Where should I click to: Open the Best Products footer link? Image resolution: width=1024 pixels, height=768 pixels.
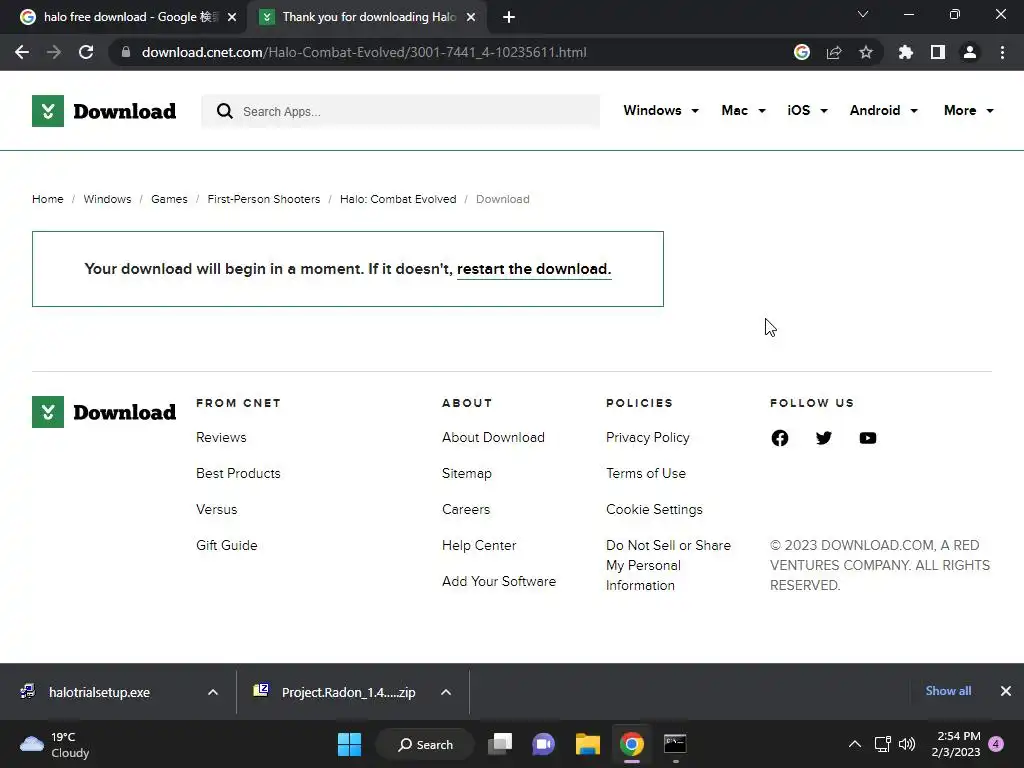(x=238, y=473)
